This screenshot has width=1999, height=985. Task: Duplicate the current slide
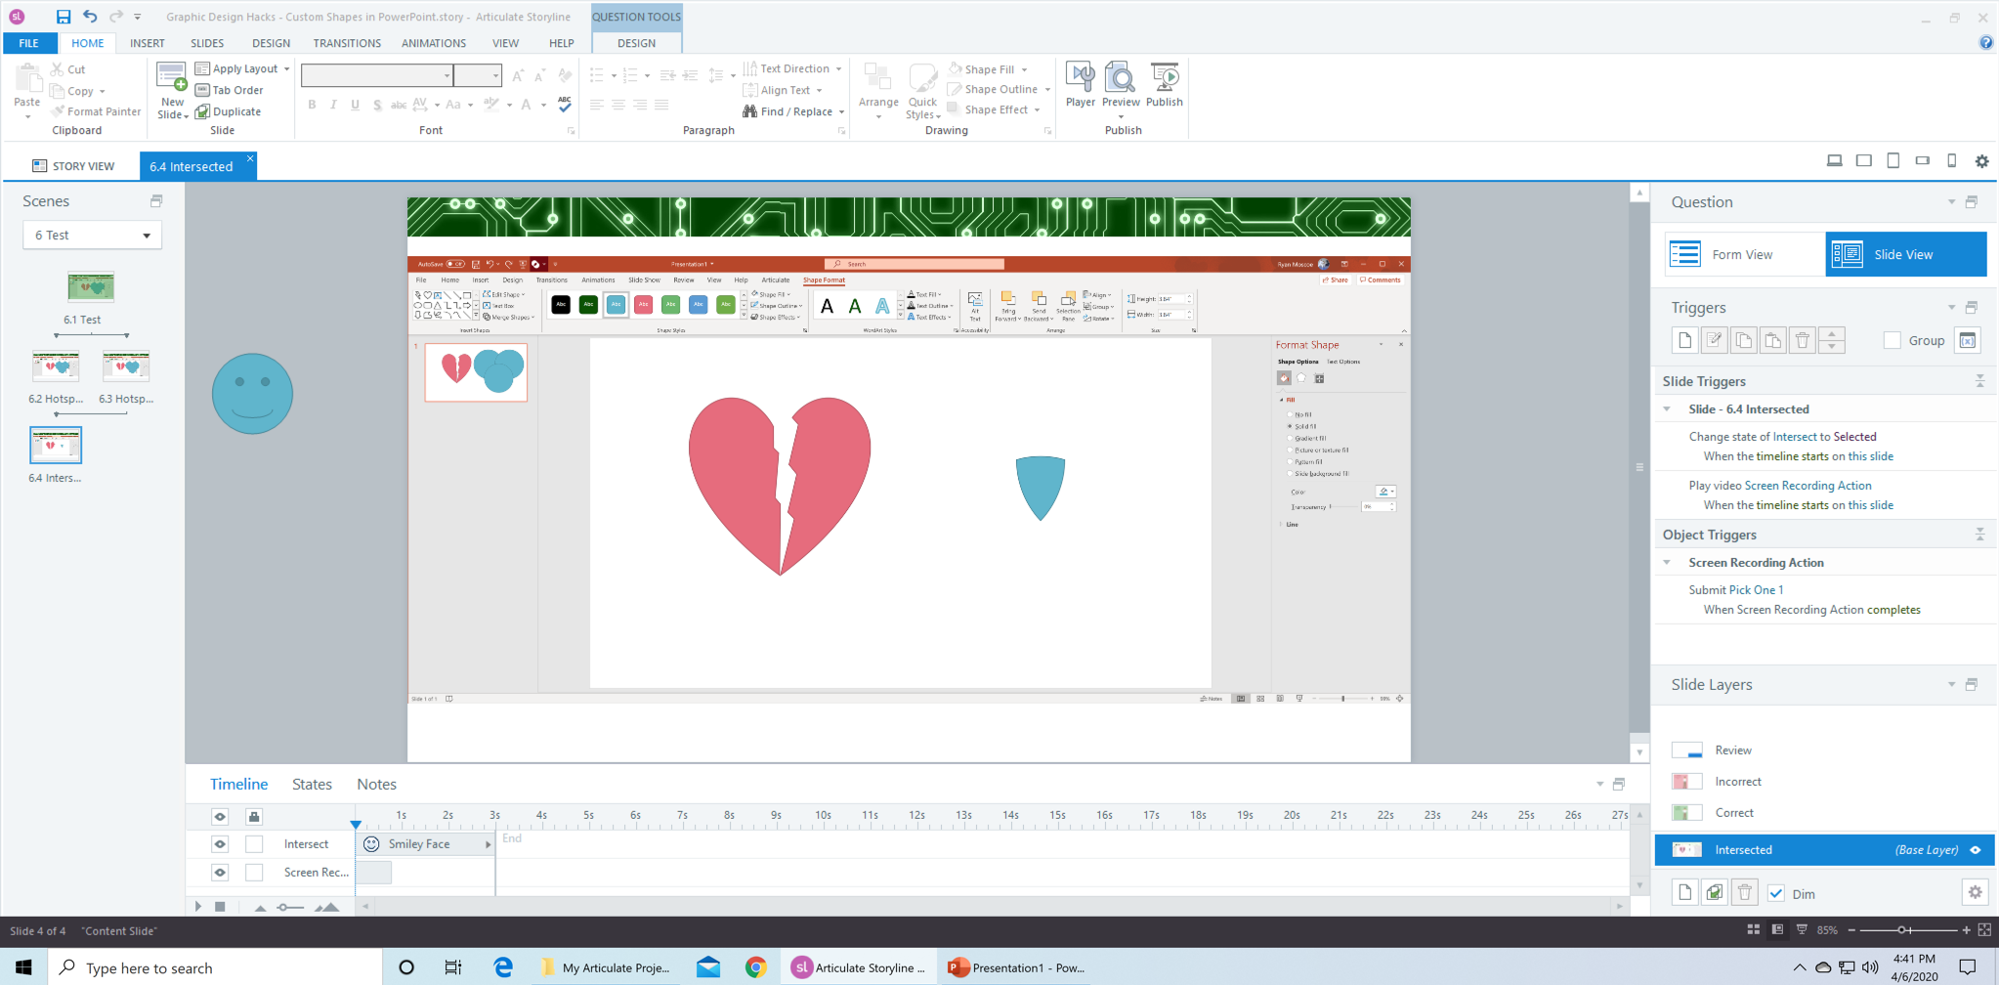point(228,111)
